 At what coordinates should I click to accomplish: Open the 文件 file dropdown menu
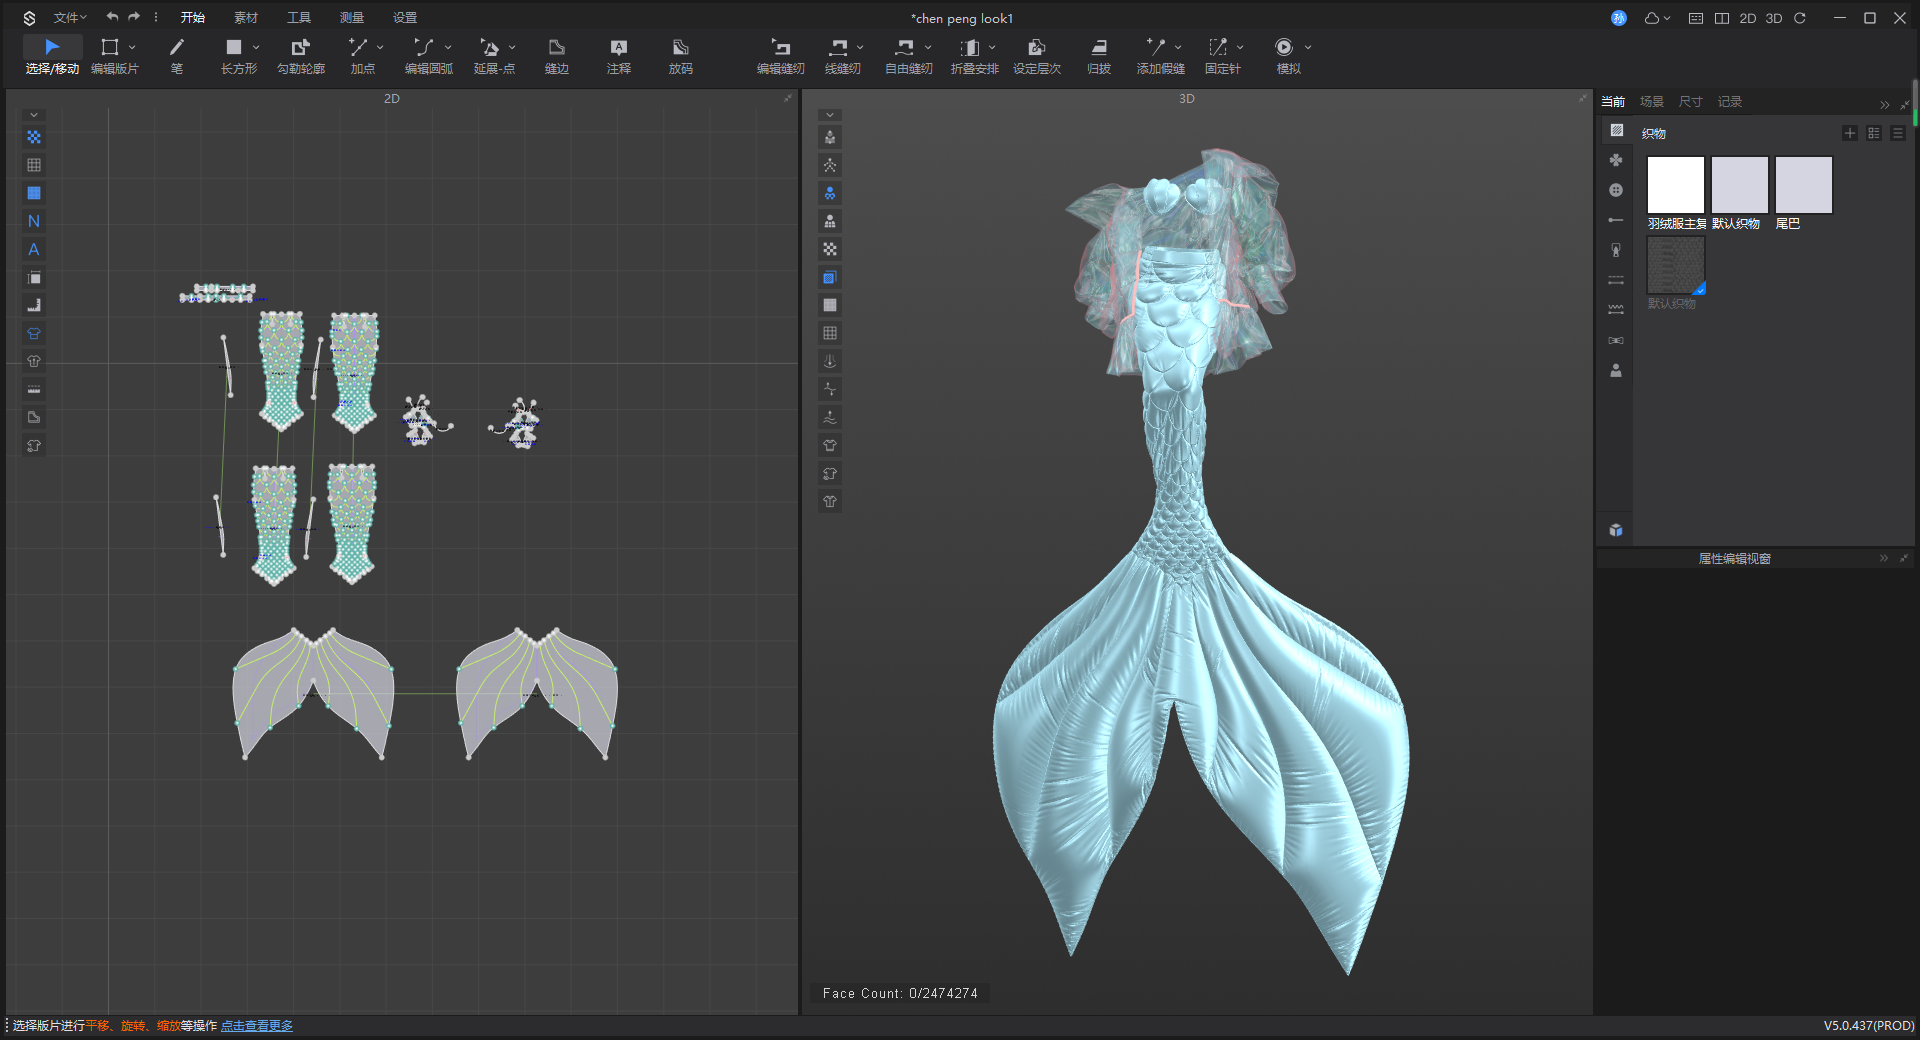pos(69,18)
